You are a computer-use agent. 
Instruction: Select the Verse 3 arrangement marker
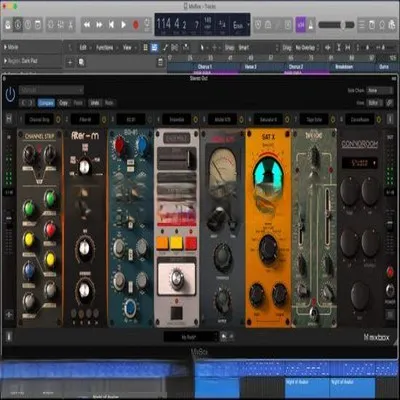tap(251, 67)
